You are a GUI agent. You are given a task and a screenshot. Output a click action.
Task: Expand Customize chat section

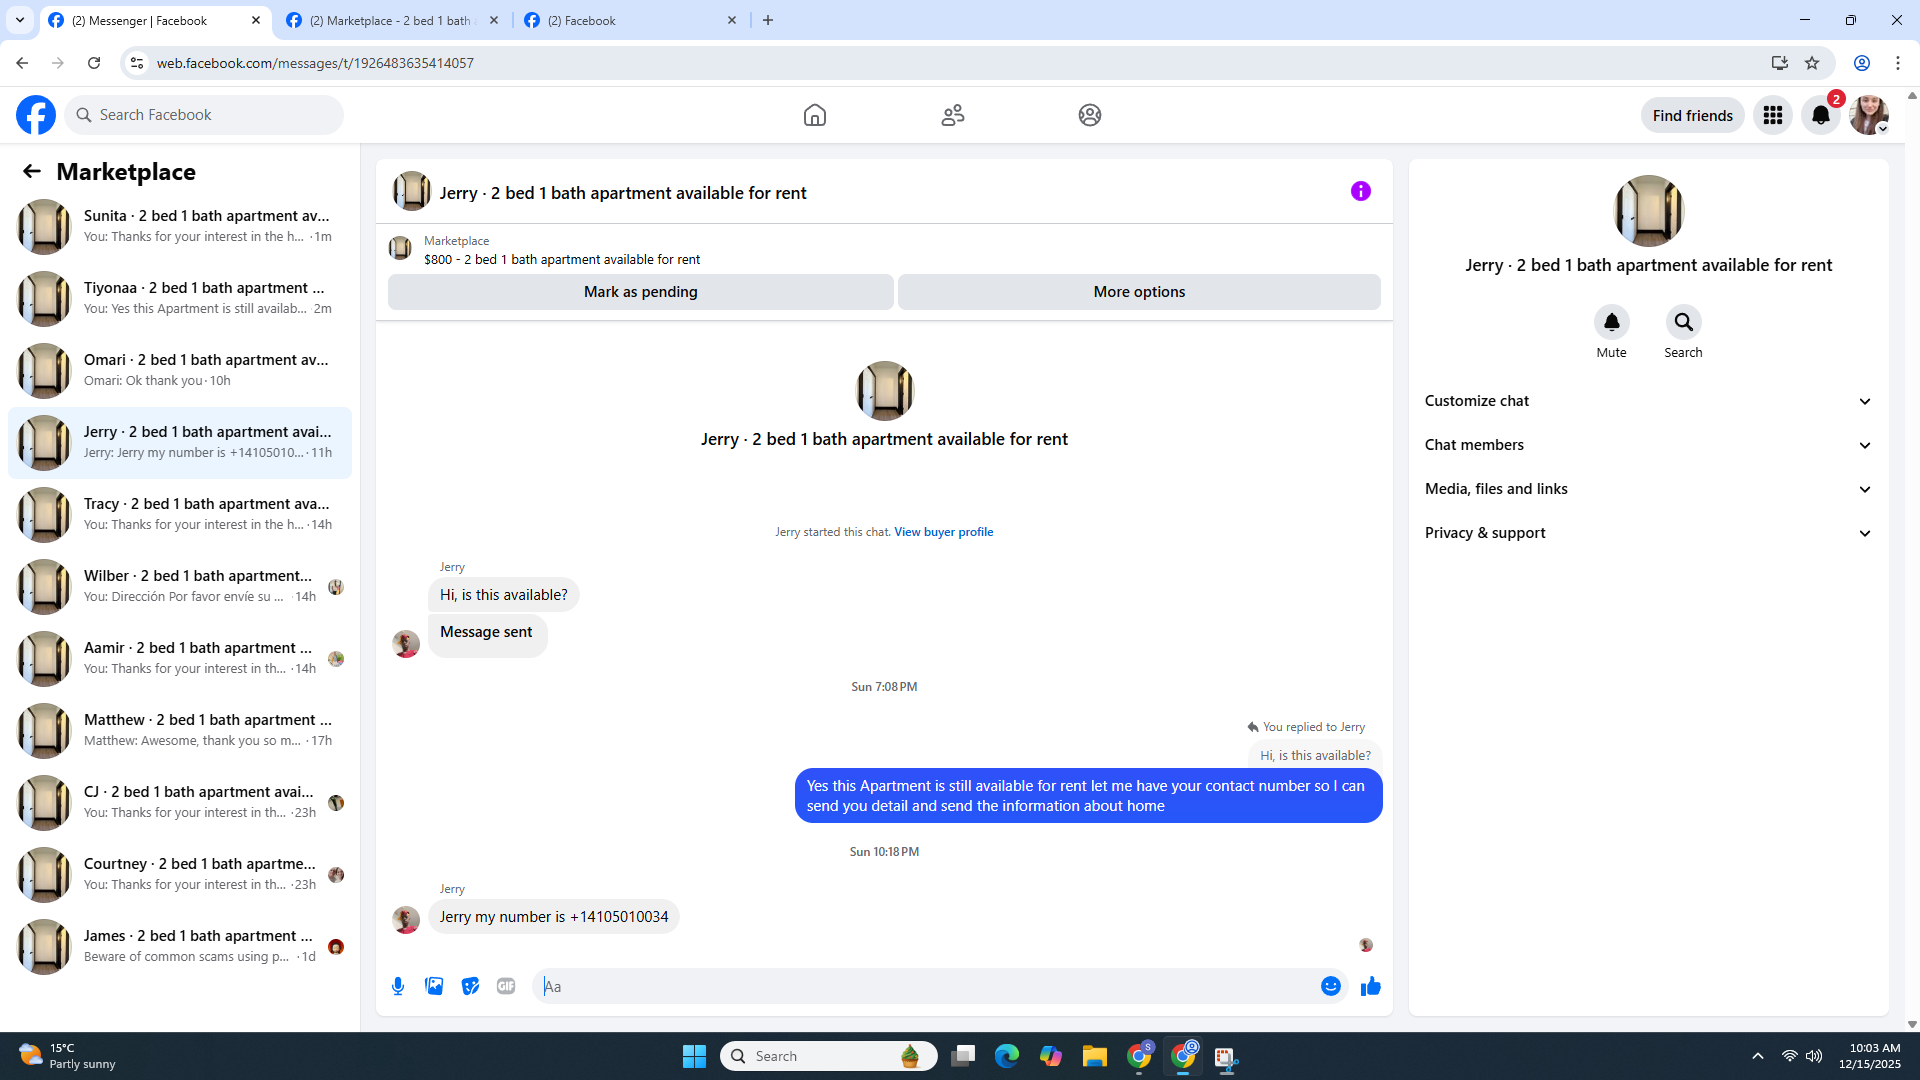coord(1648,401)
